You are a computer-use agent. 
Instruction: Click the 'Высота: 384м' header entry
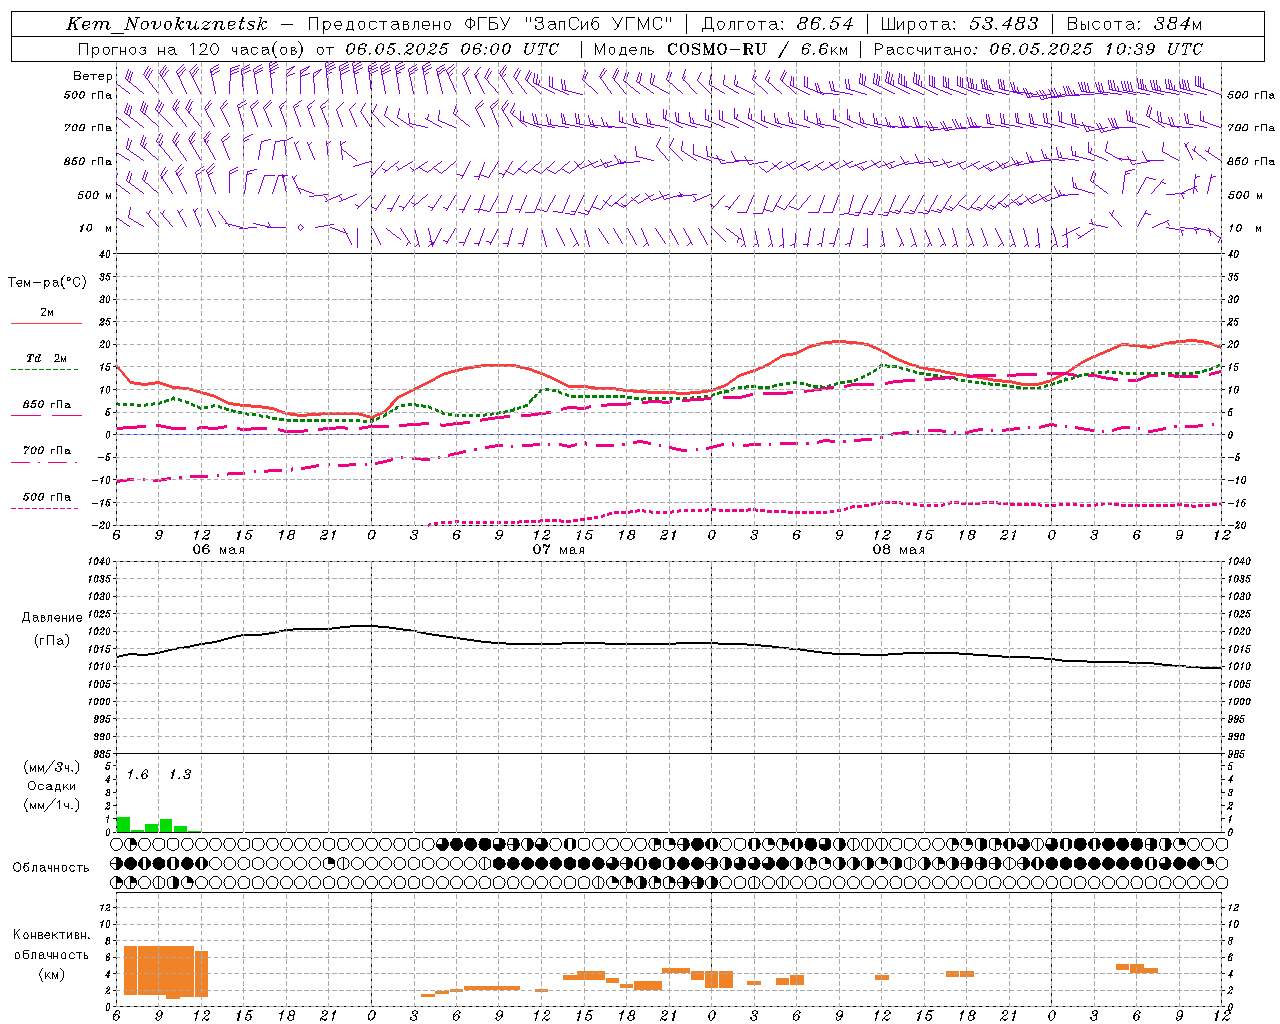coord(1134,24)
